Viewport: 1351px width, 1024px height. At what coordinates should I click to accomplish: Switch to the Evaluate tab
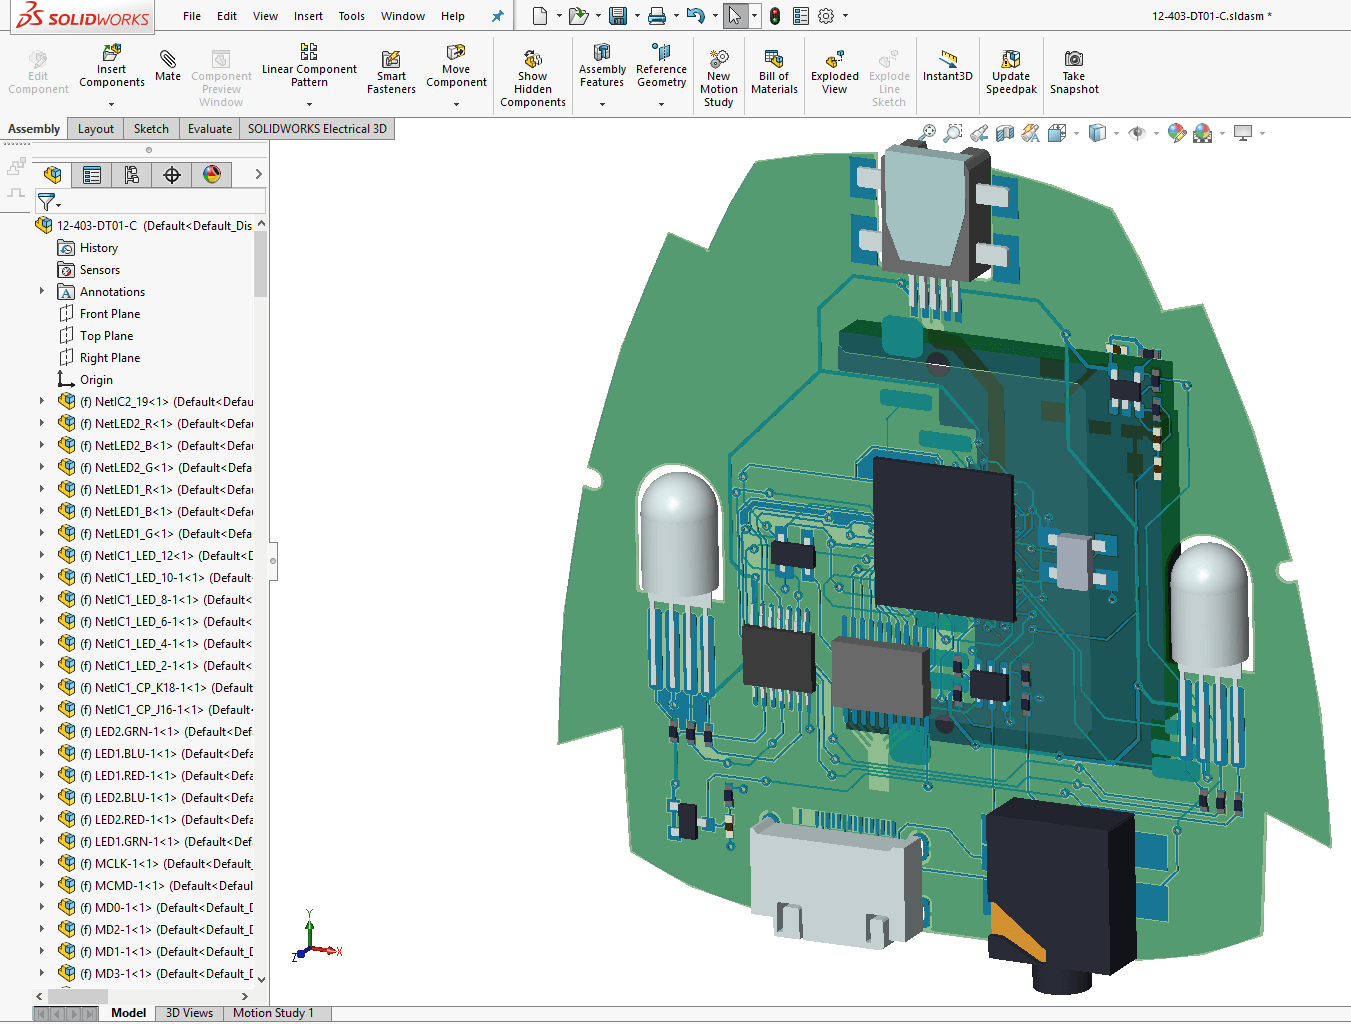[x=209, y=129]
